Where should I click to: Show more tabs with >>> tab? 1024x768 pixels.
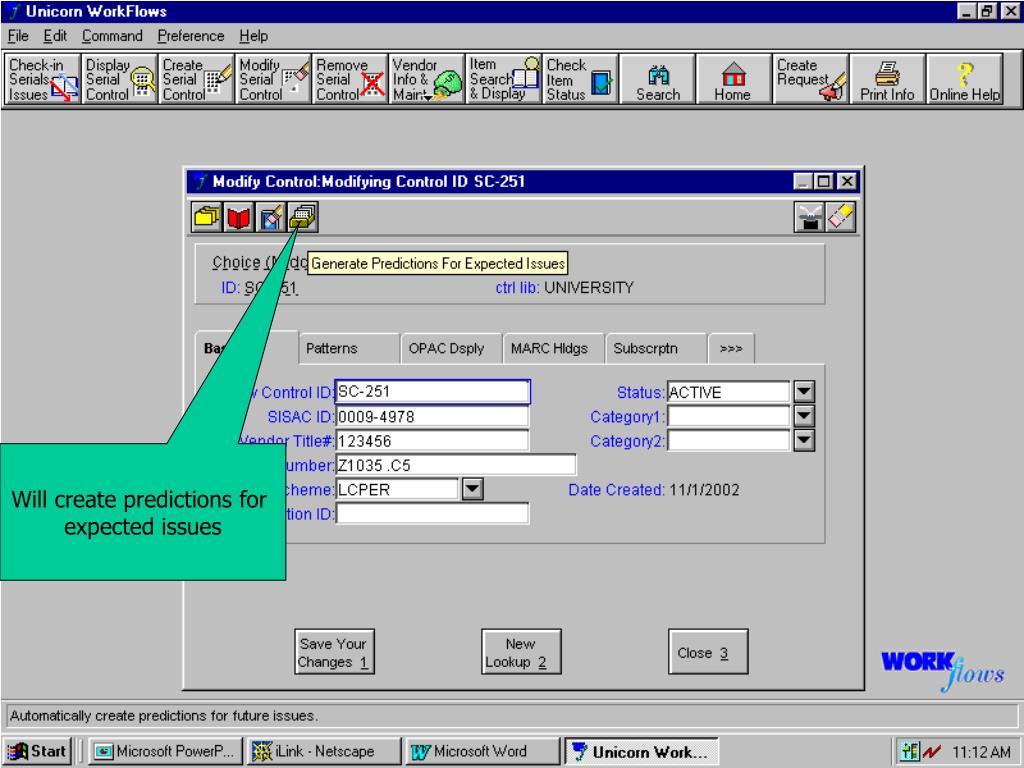(x=731, y=348)
